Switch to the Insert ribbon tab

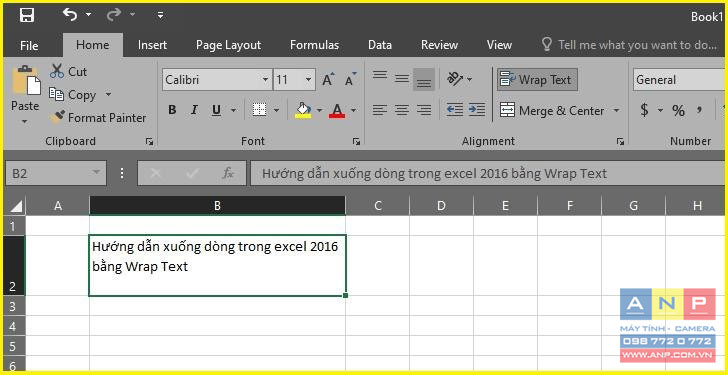[x=152, y=45]
